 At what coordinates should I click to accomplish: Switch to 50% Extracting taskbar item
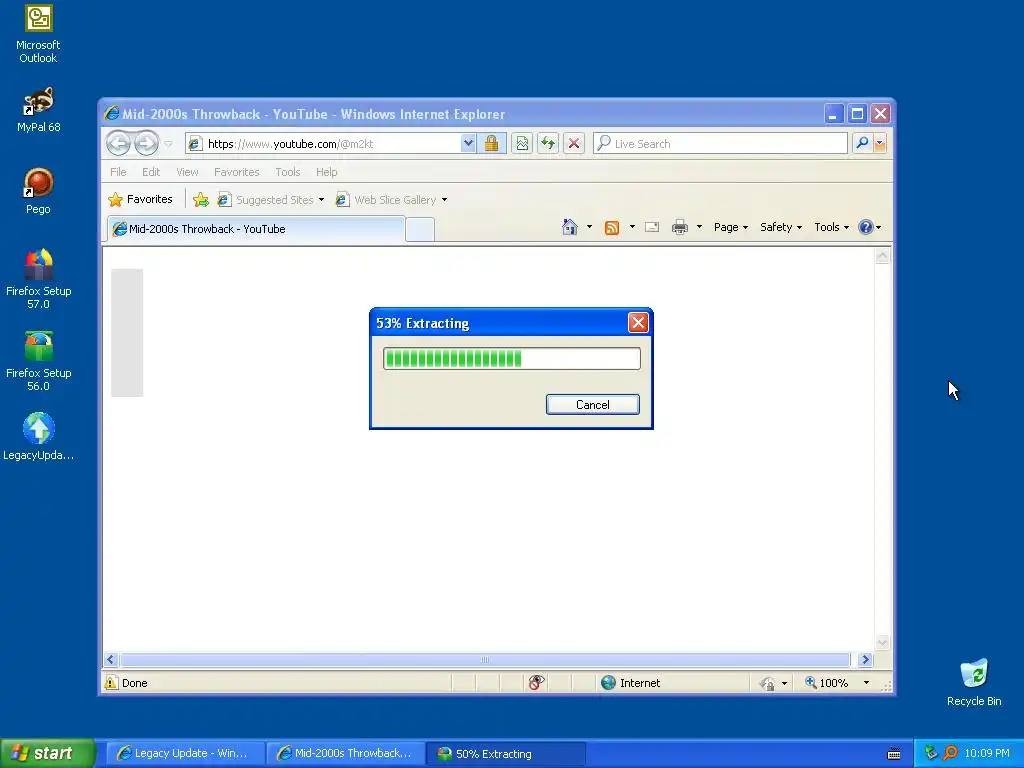[x=506, y=753]
